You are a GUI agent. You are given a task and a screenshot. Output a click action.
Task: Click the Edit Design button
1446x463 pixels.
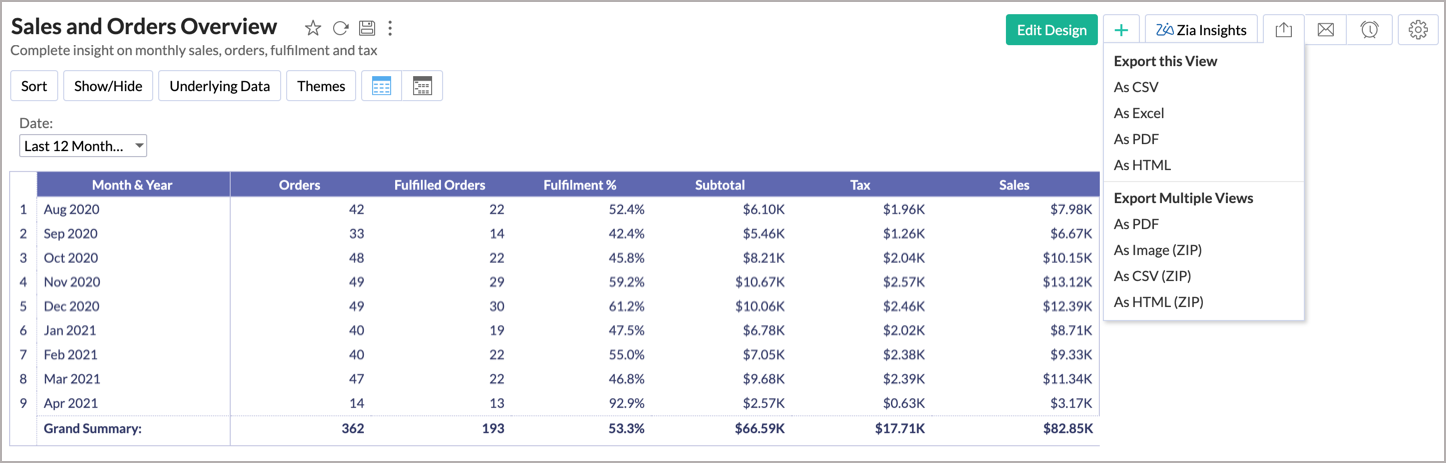[x=1051, y=30]
